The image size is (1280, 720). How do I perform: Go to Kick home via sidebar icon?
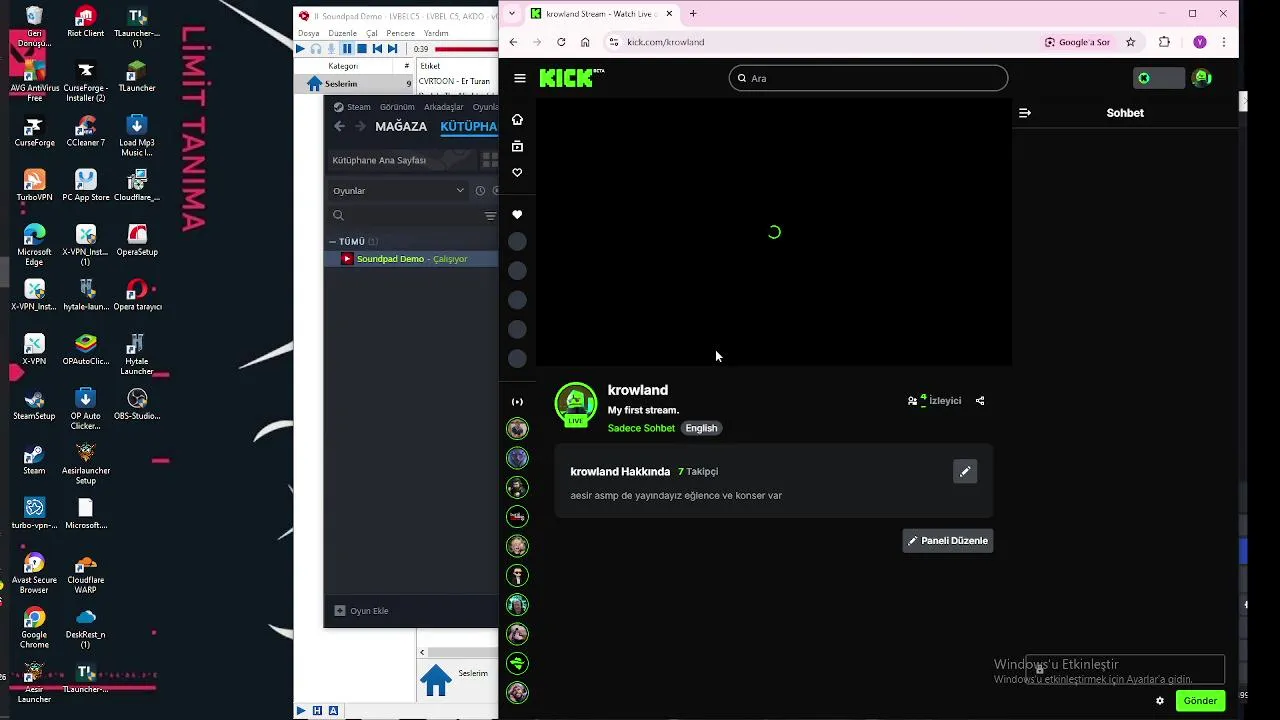point(517,120)
